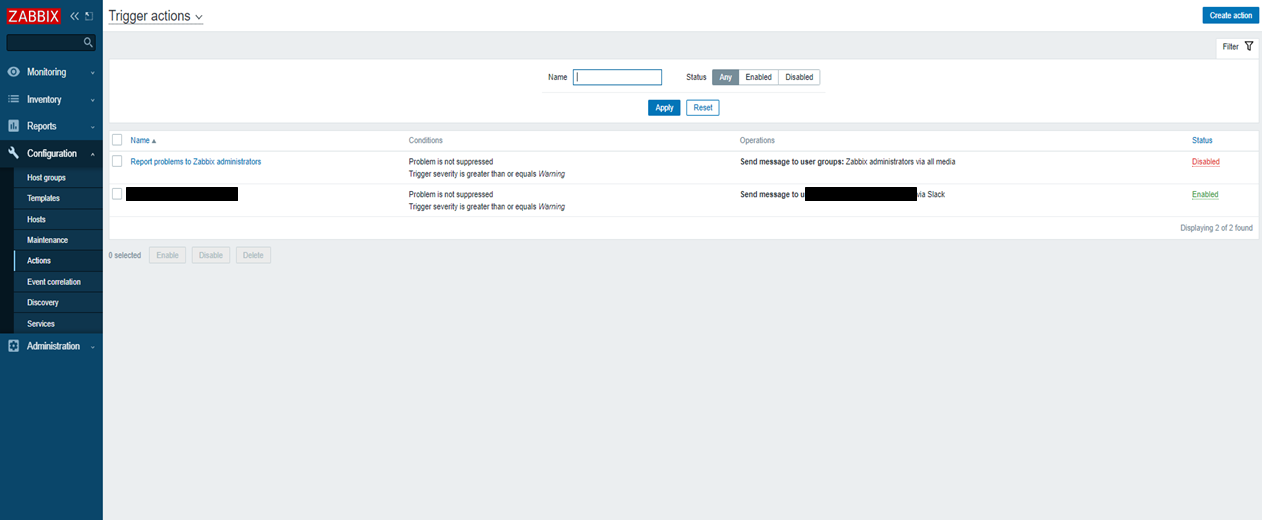Set Status filter to Disabled
Image resolution: width=1262 pixels, height=520 pixels.
coord(799,77)
